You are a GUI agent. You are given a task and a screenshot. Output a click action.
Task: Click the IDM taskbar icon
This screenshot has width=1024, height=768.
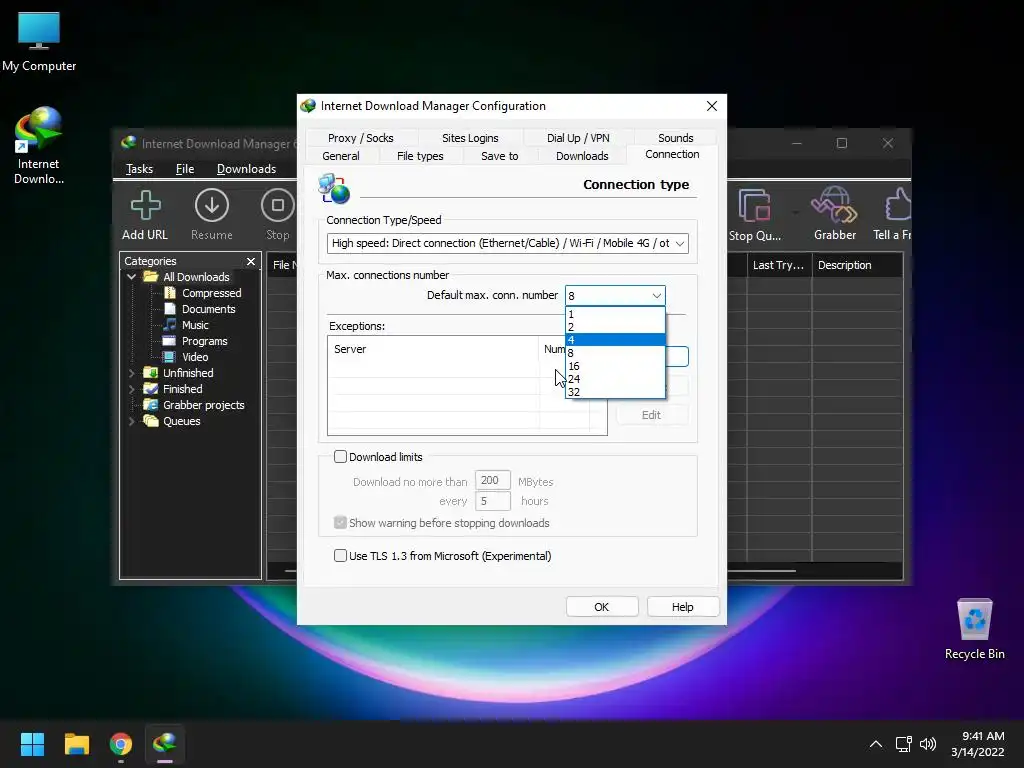coord(165,744)
